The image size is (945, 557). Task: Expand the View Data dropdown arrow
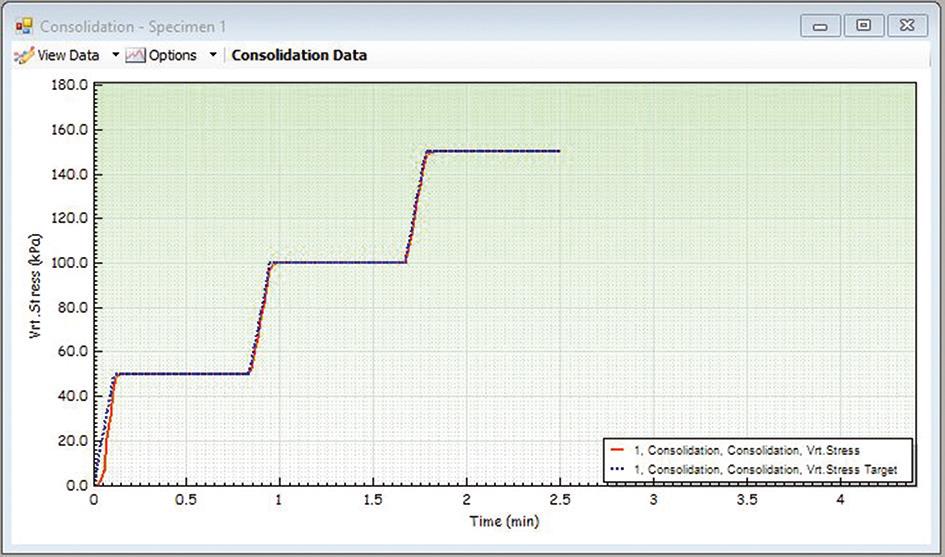pyautogui.click(x=115, y=55)
